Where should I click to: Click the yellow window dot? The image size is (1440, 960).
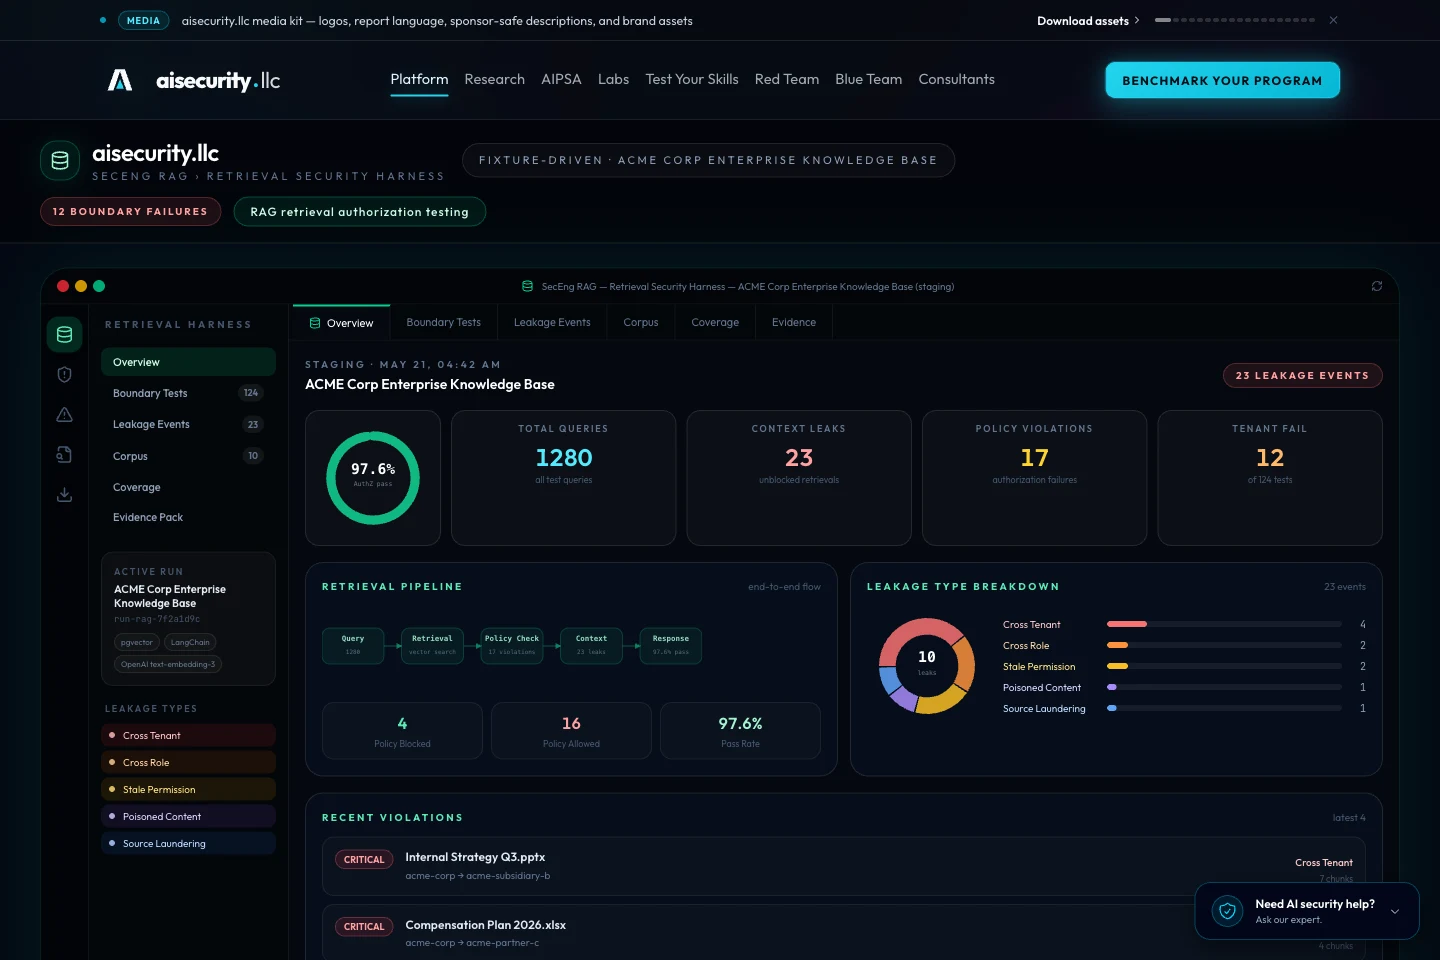coord(81,286)
